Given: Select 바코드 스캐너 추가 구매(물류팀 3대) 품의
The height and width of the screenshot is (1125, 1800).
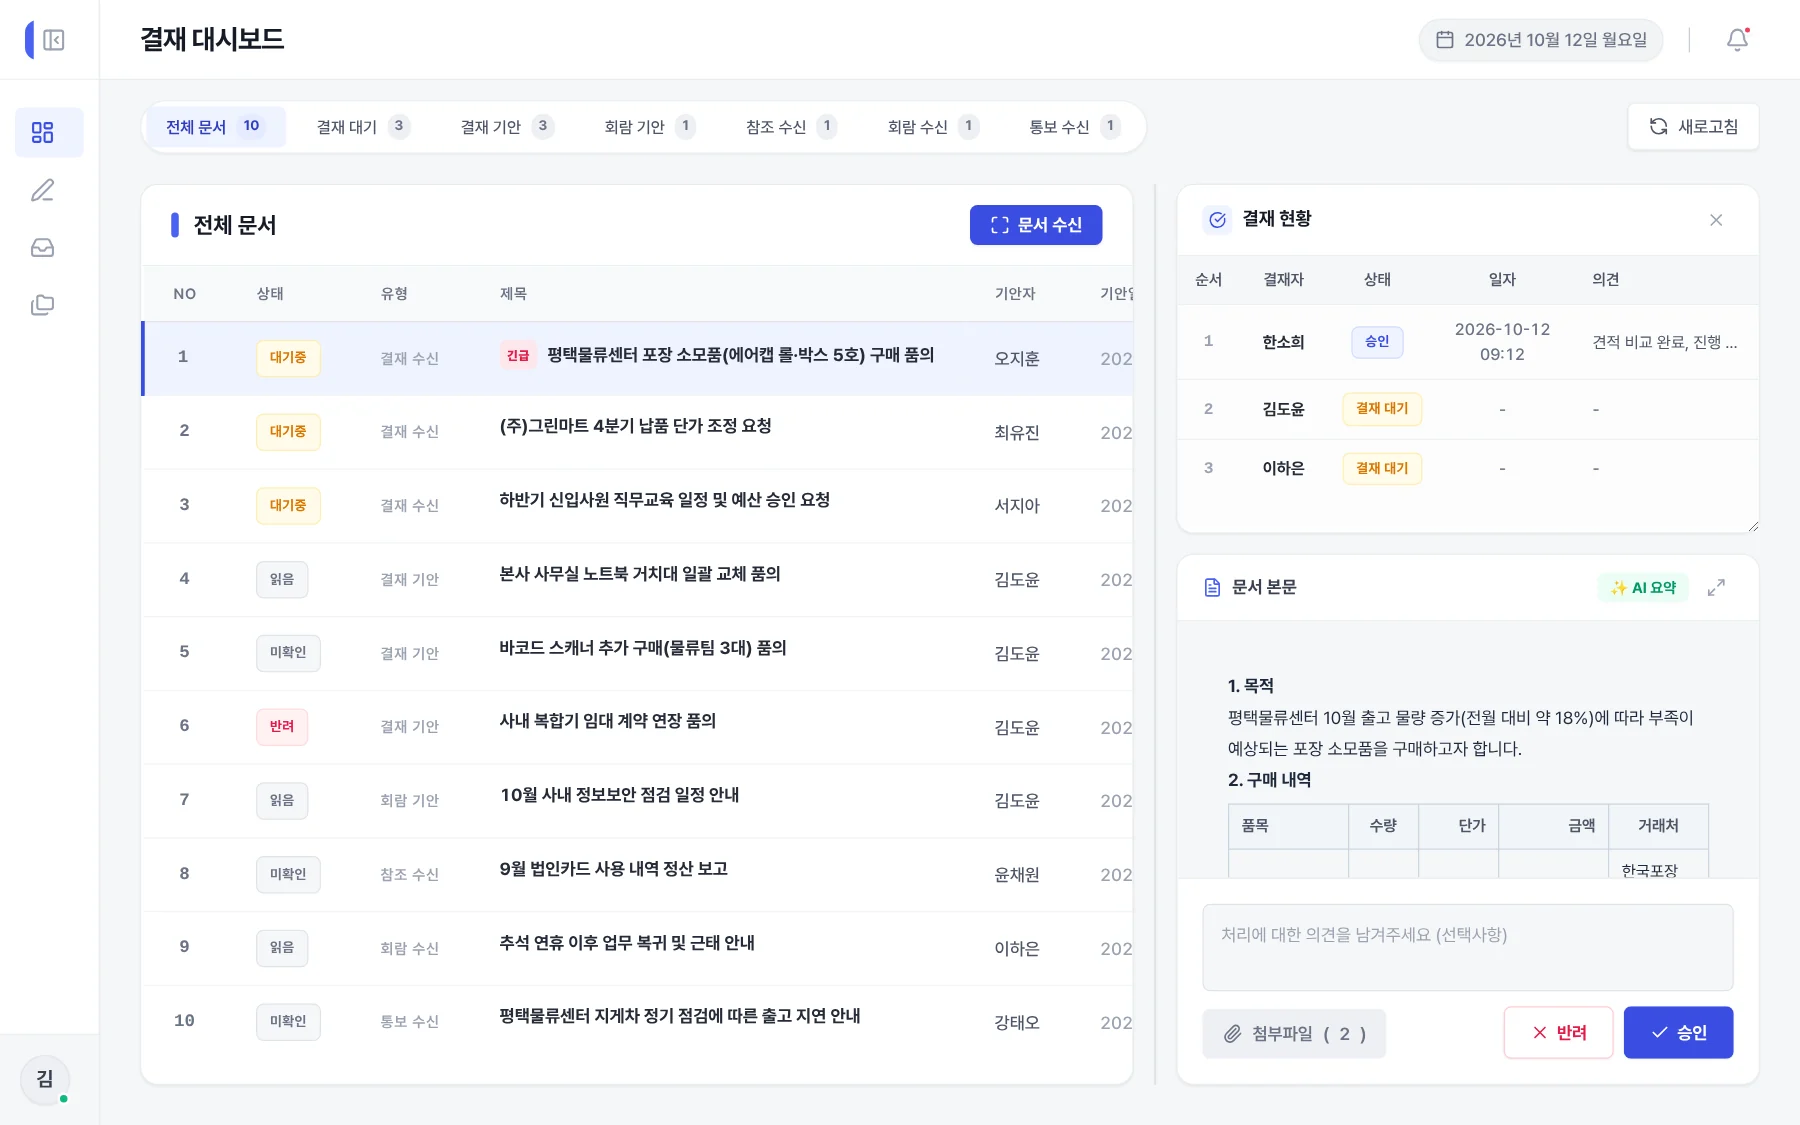Looking at the screenshot, I should pyautogui.click(x=638, y=653).
